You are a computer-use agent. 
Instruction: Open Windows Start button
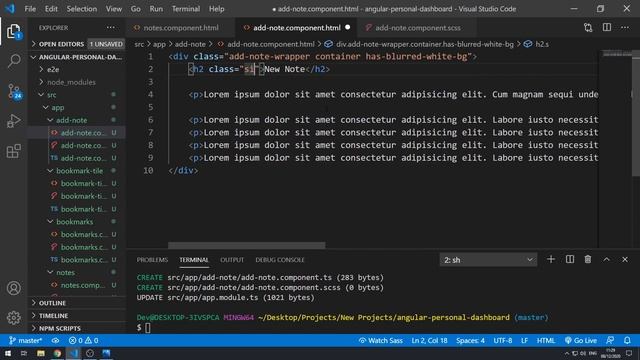click(x=7, y=353)
